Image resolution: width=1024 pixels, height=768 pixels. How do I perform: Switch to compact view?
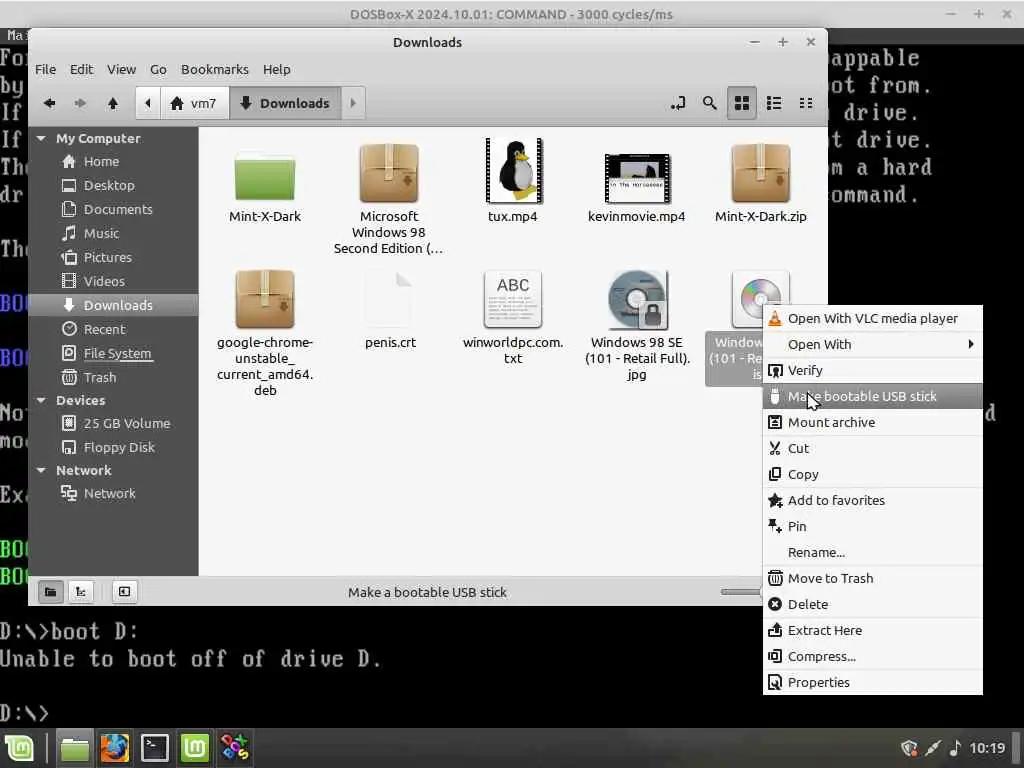(806, 103)
